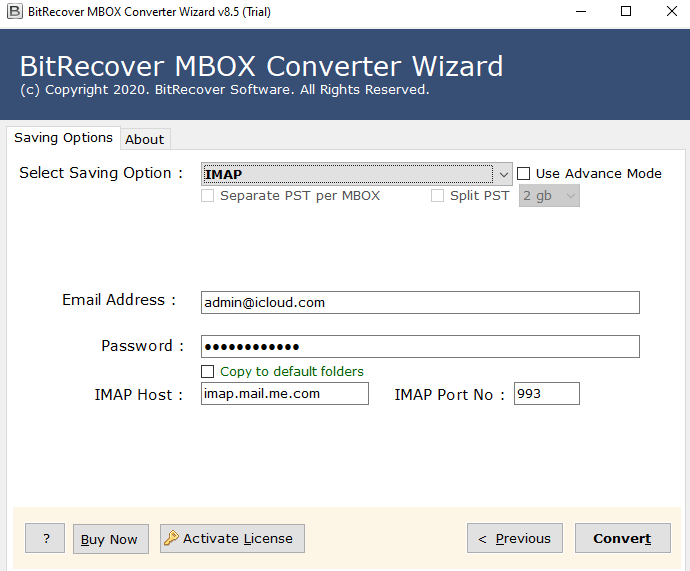Select the Saving Options tab

click(63, 138)
